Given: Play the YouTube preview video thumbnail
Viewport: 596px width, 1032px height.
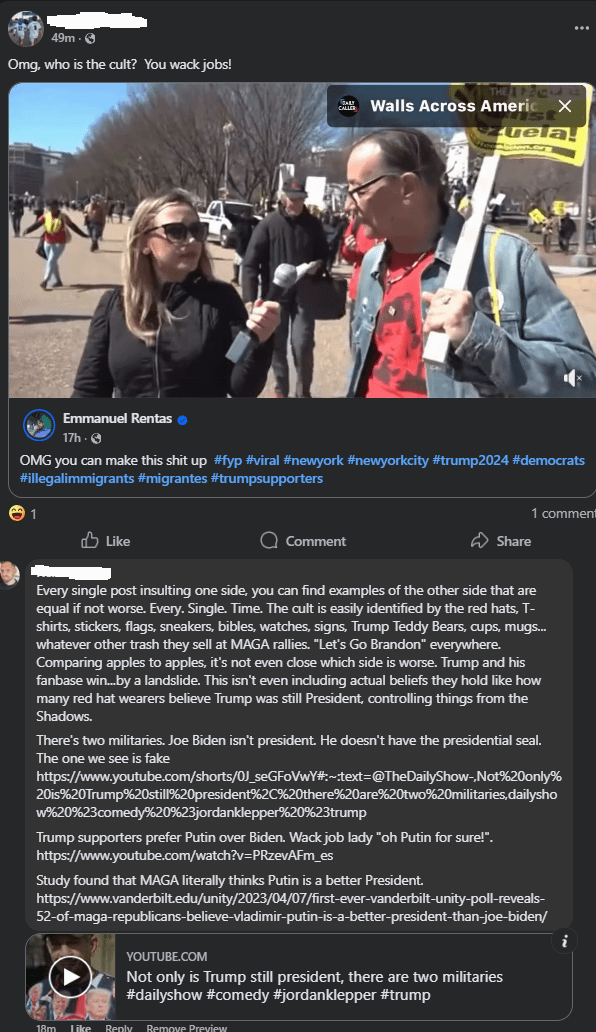Looking at the screenshot, I should (x=70, y=977).
